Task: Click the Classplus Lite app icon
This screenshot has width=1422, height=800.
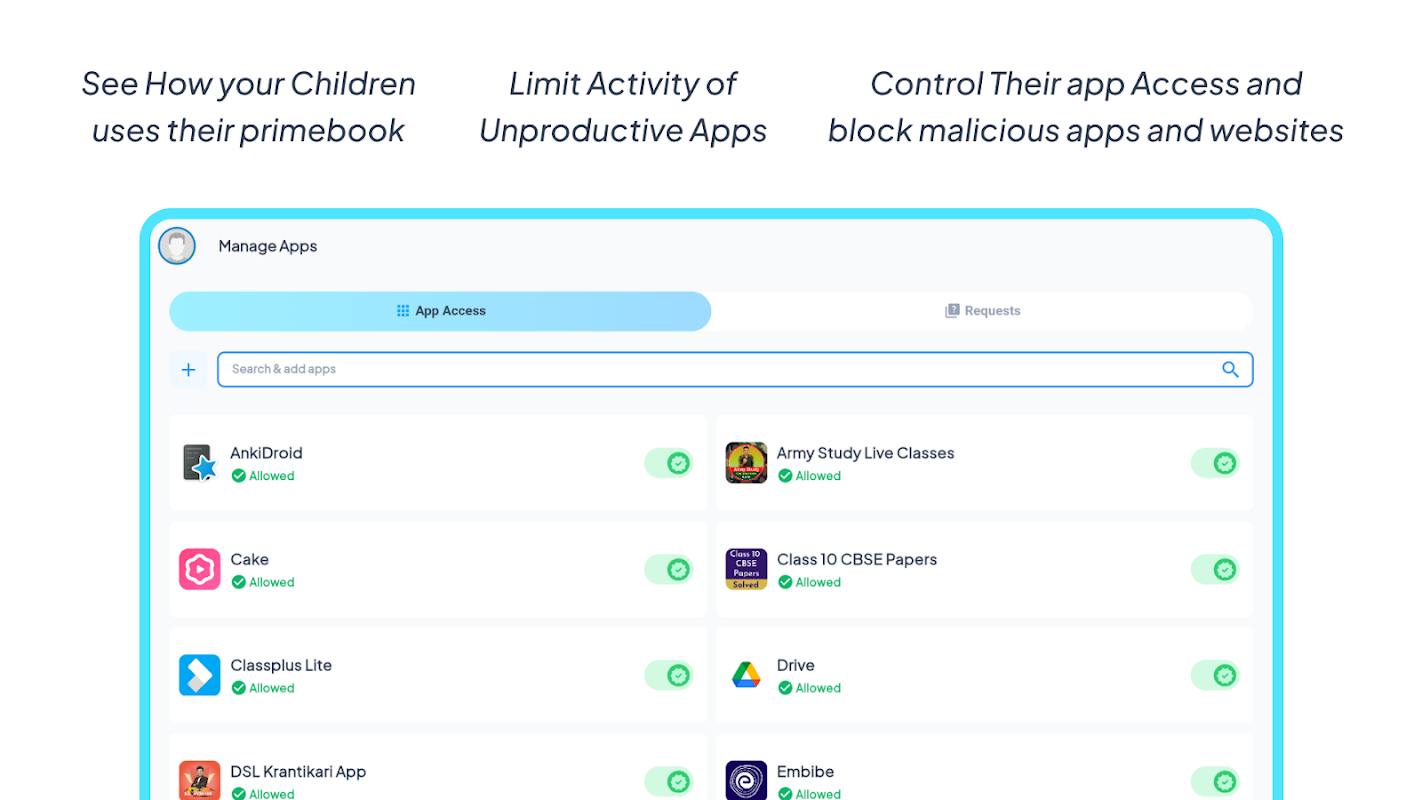Action: coord(200,675)
